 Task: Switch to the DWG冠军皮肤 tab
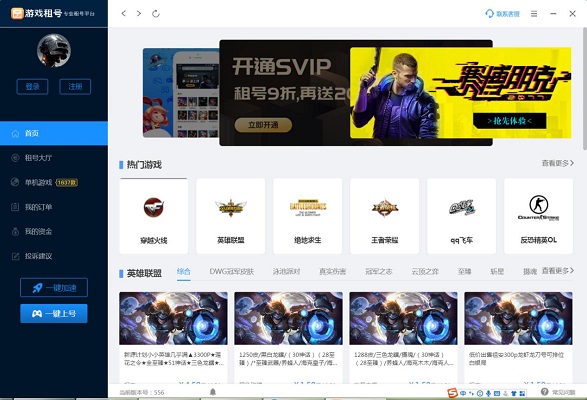pyautogui.click(x=231, y=272)
